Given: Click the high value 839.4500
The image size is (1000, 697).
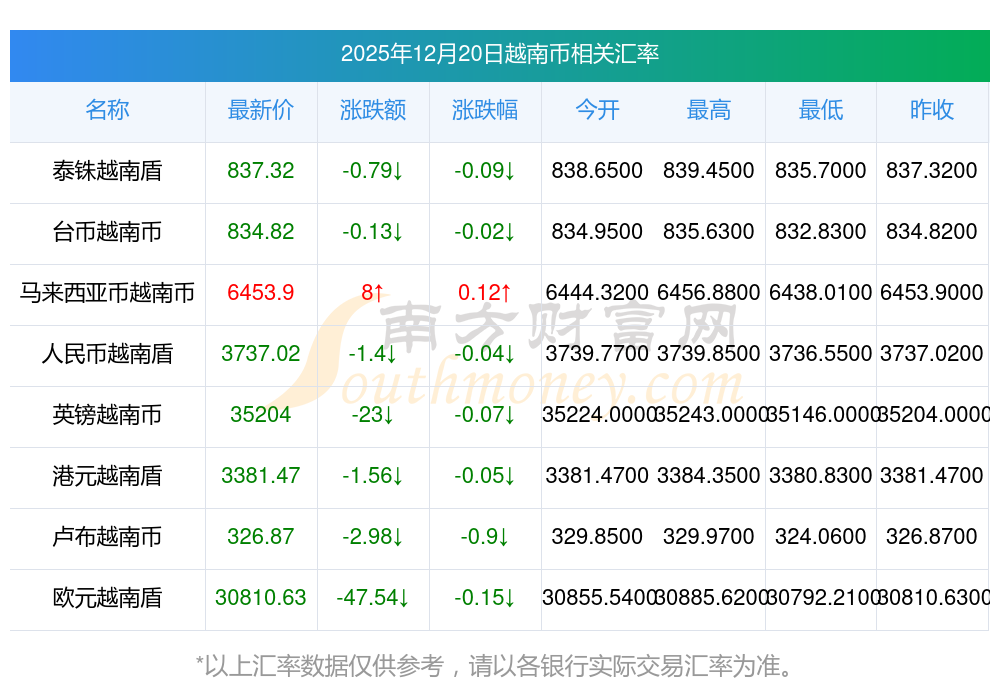Looking at the screenshot, I should click(x=709, y=170).
